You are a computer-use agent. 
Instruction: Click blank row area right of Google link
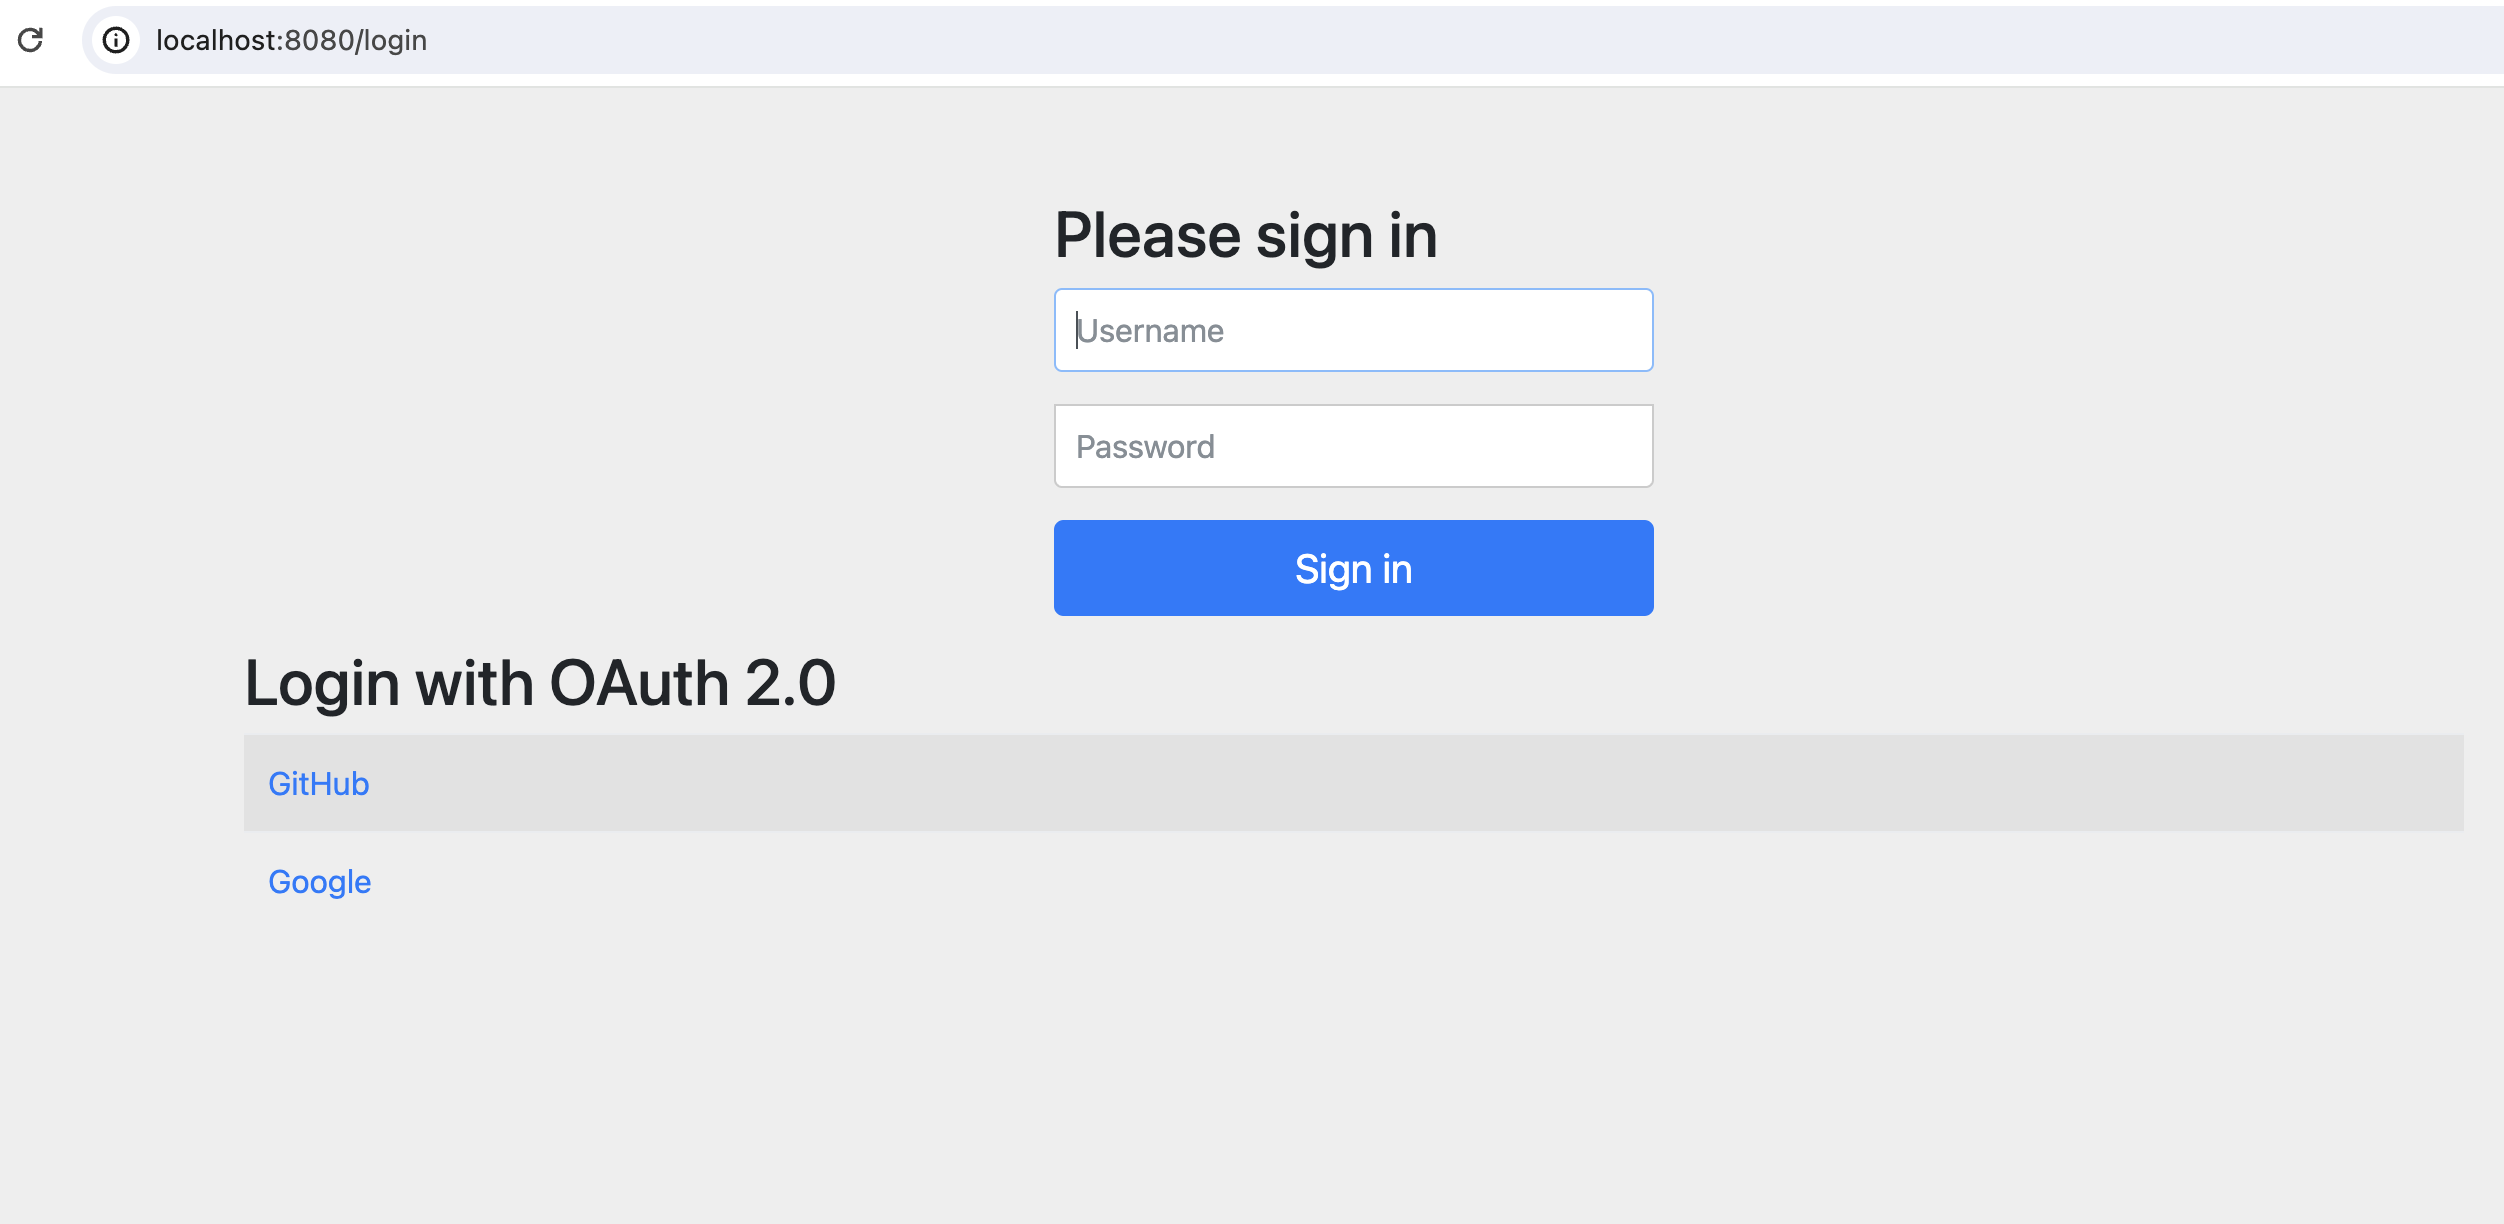(1500, 882)
